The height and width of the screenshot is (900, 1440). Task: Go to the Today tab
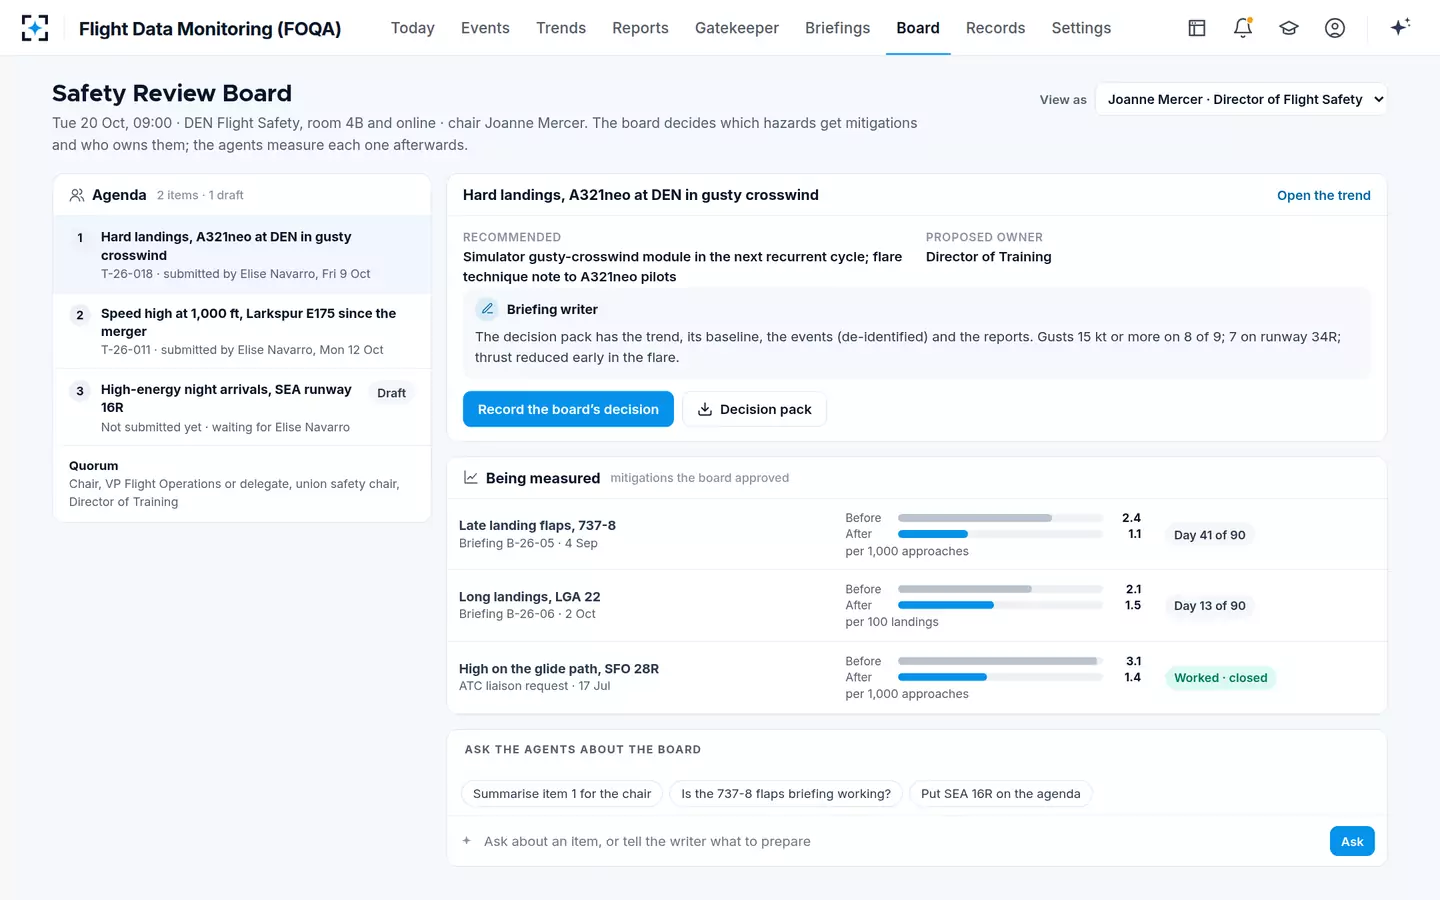click(413, 28)
